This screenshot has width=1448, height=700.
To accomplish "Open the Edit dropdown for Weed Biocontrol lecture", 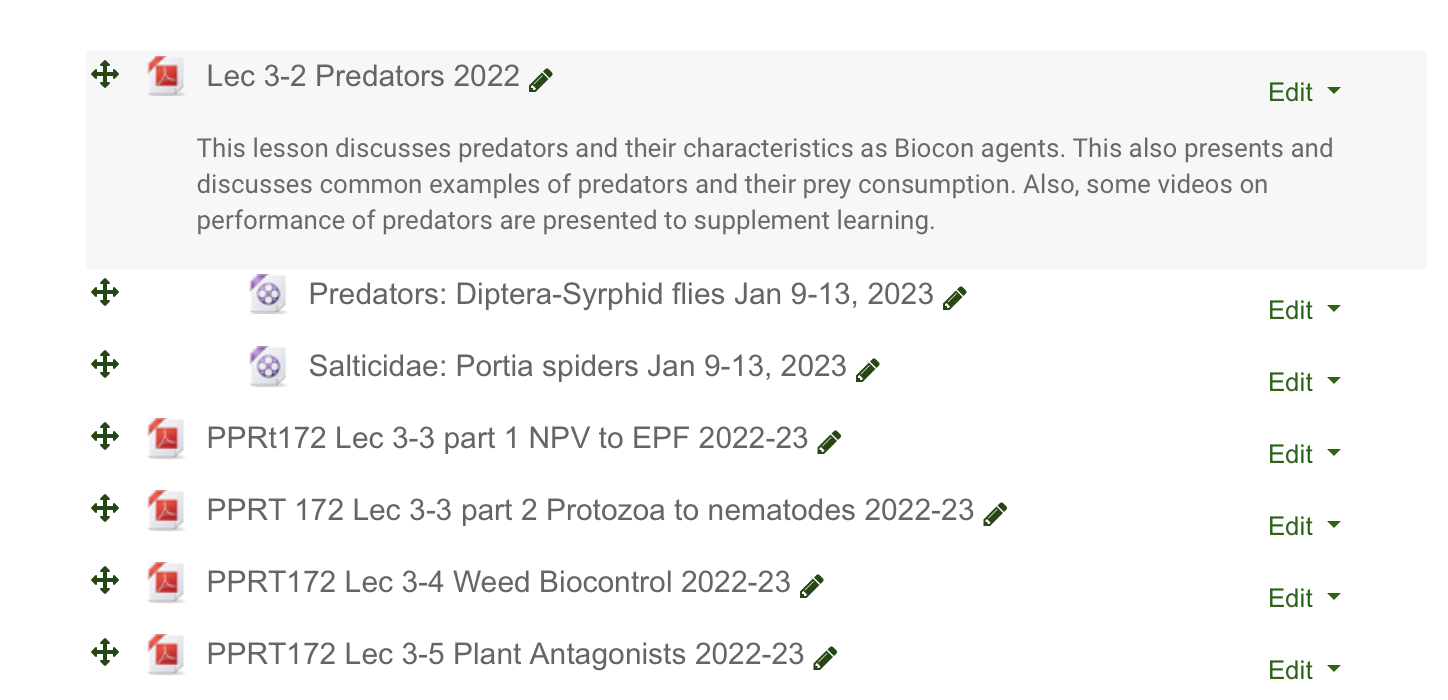I will [1303, 598].
